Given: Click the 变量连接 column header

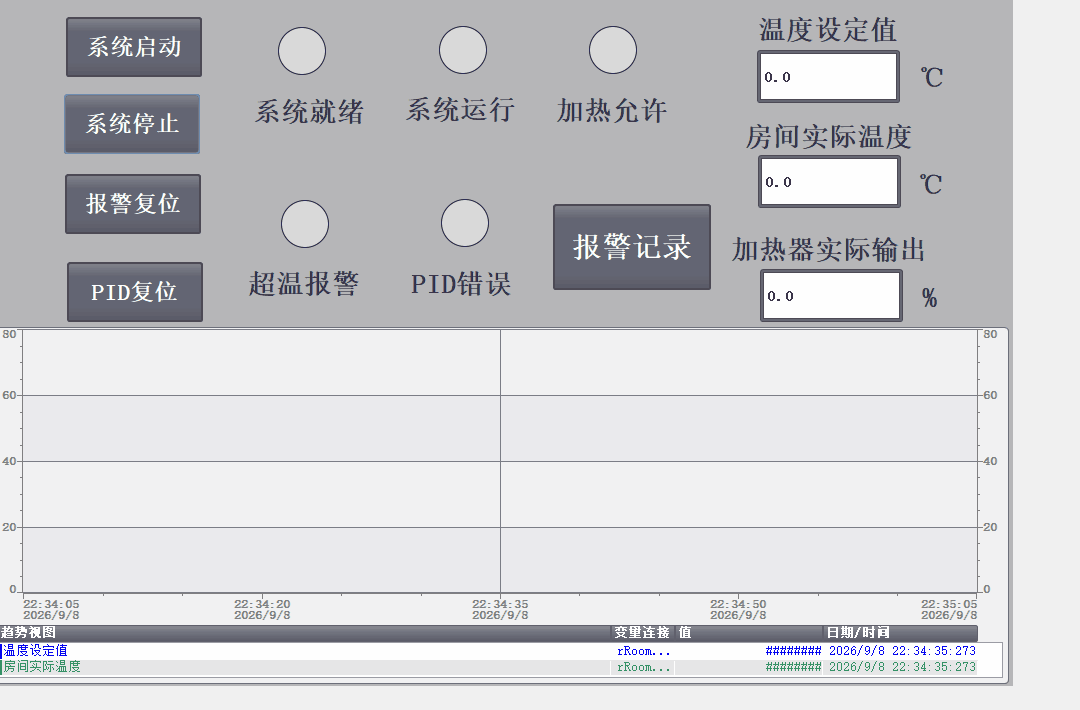Looking at the screenshot, I should (642, 632).
